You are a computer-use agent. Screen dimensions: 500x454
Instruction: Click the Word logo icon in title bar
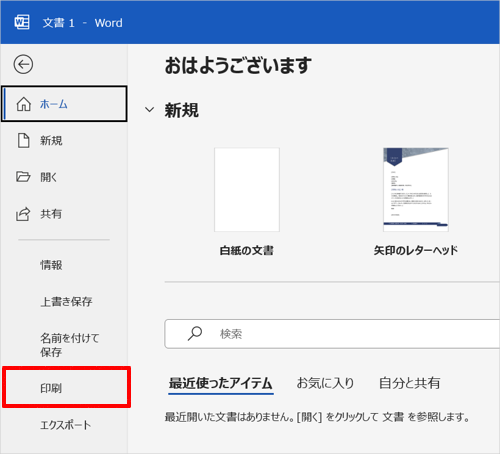[x=22, y=23]
